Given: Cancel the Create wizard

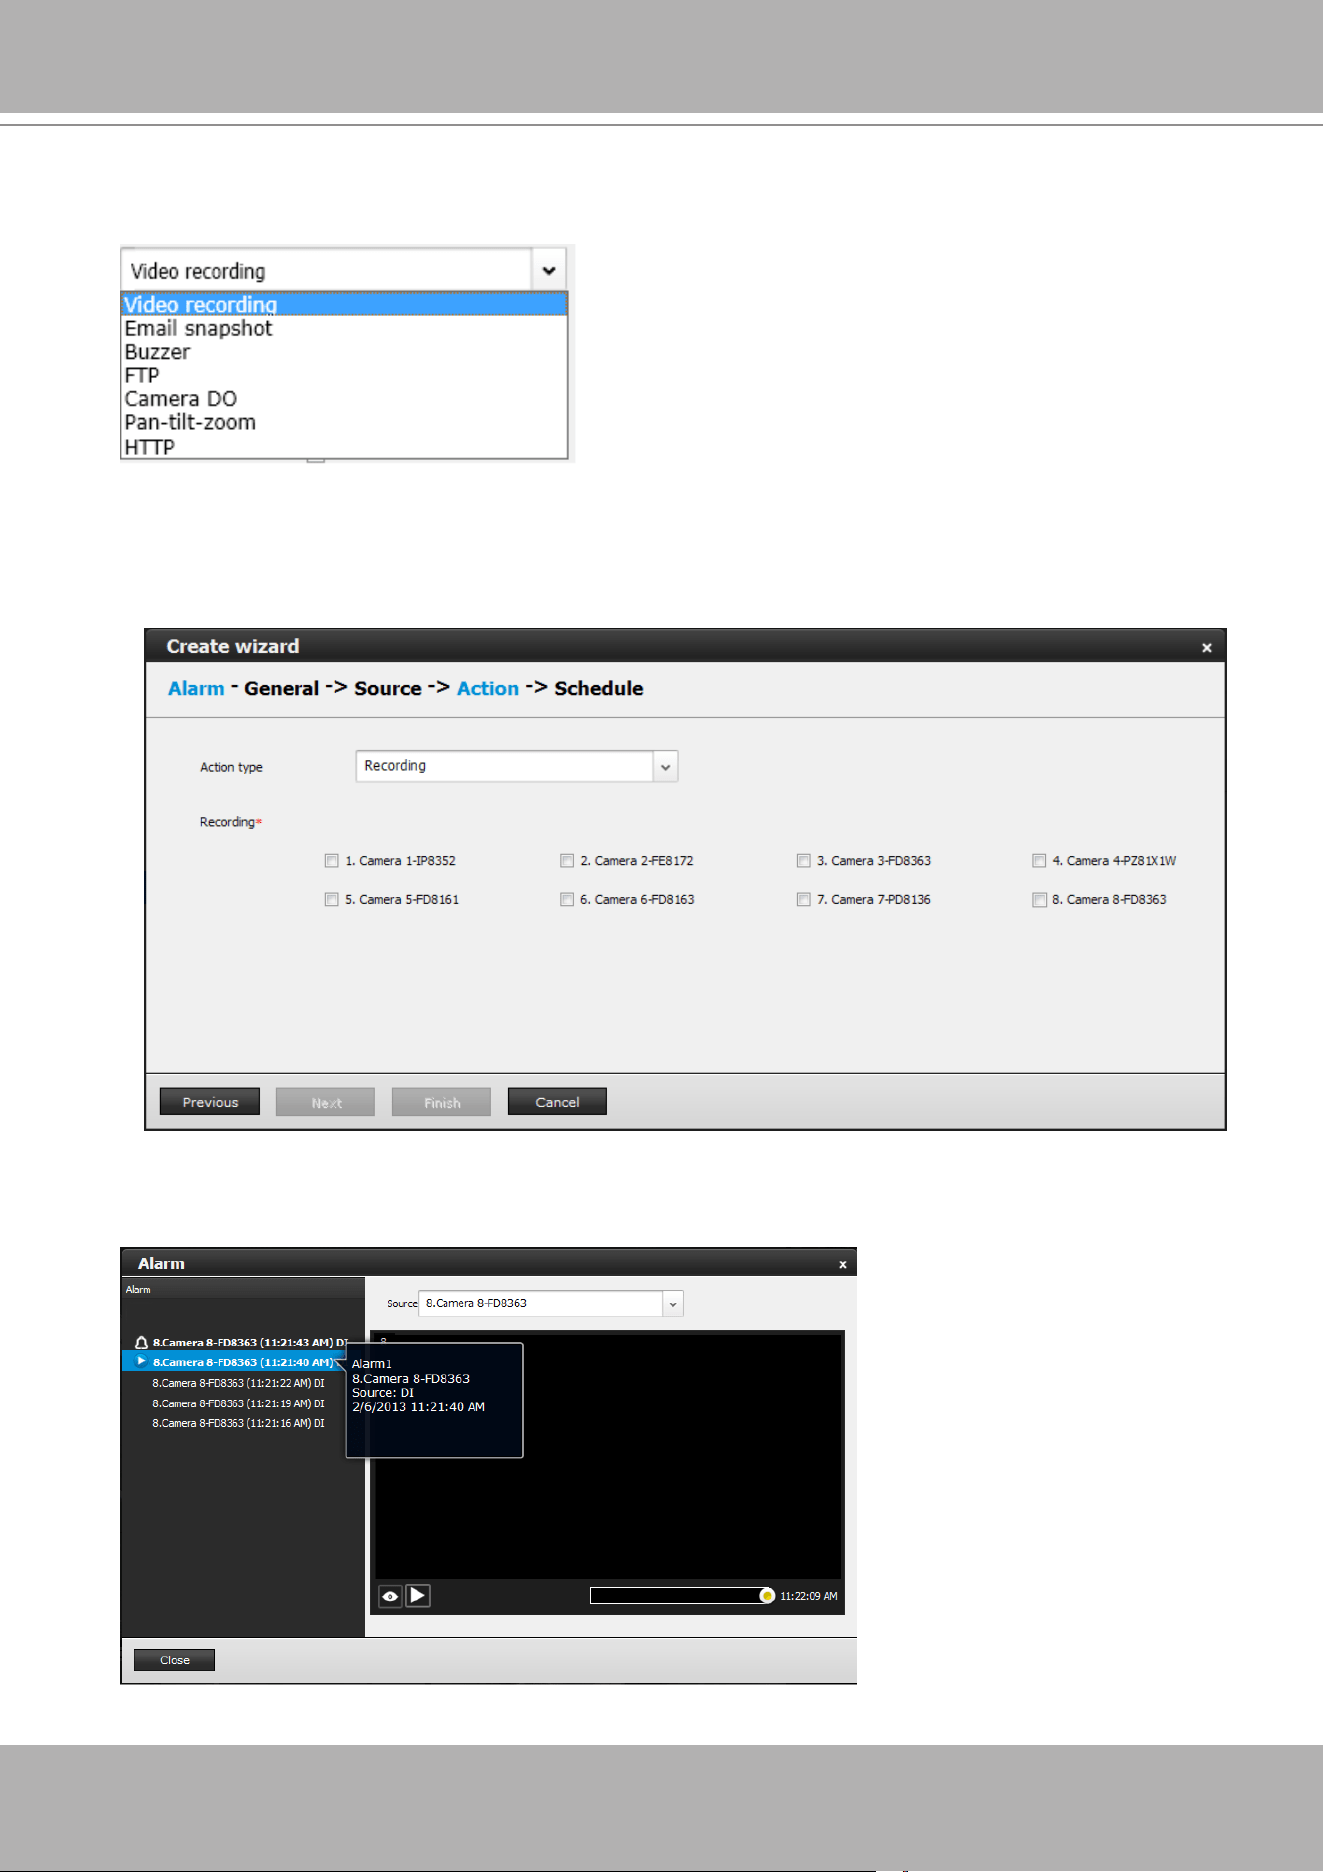Looking at the screenshot, I should tap(557, 1102).
